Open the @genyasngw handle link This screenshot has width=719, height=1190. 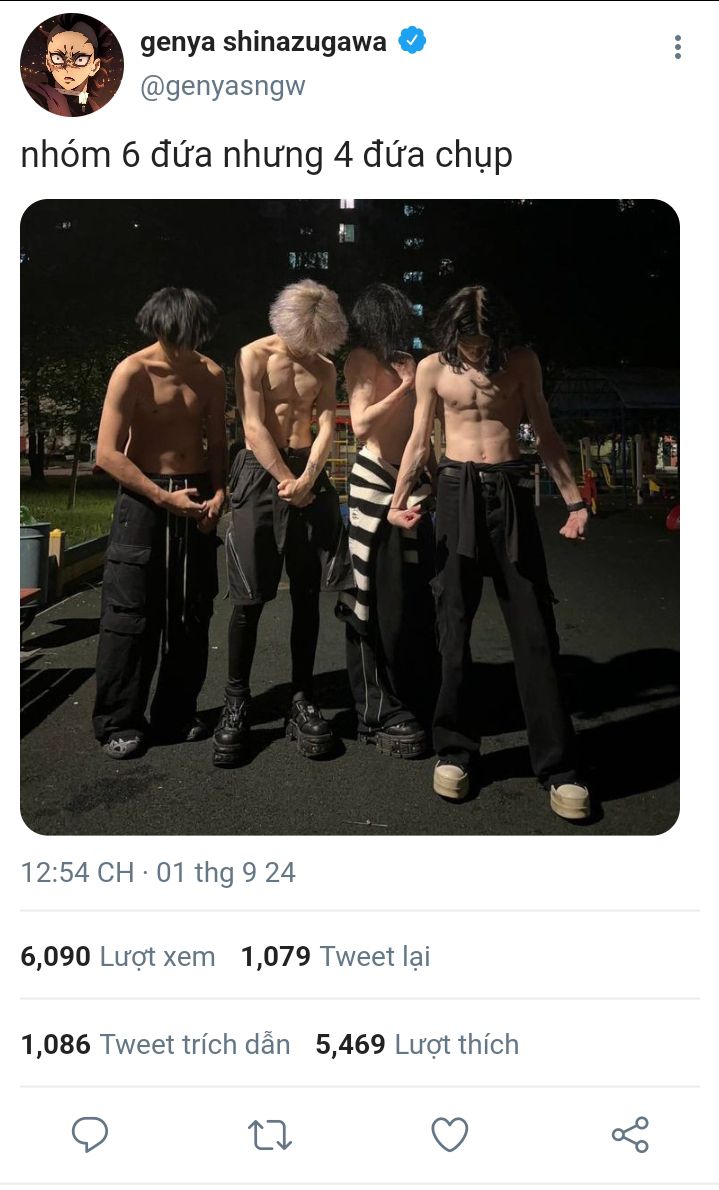pyautogui.click(x=222, y=87)
